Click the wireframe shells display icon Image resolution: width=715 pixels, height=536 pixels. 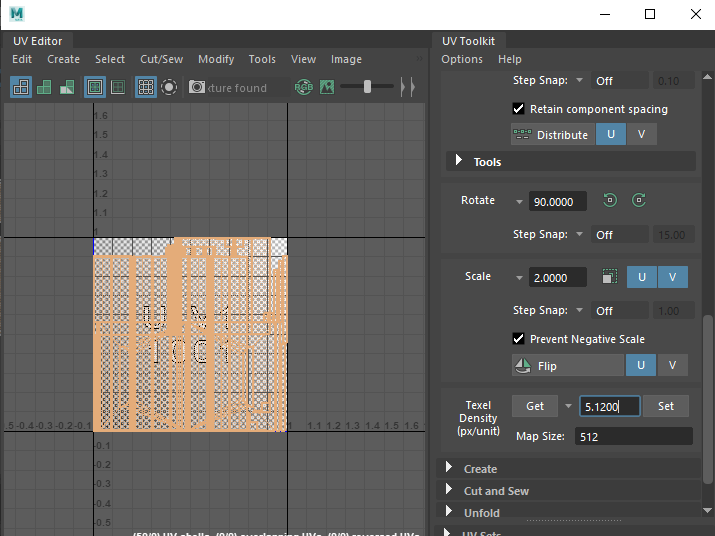tap(21, 87)
